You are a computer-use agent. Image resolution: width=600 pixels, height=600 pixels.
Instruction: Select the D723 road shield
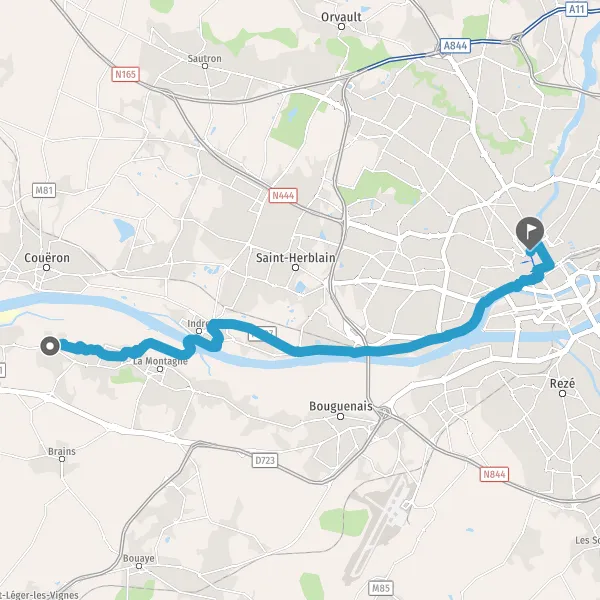(x=265, y=460)
